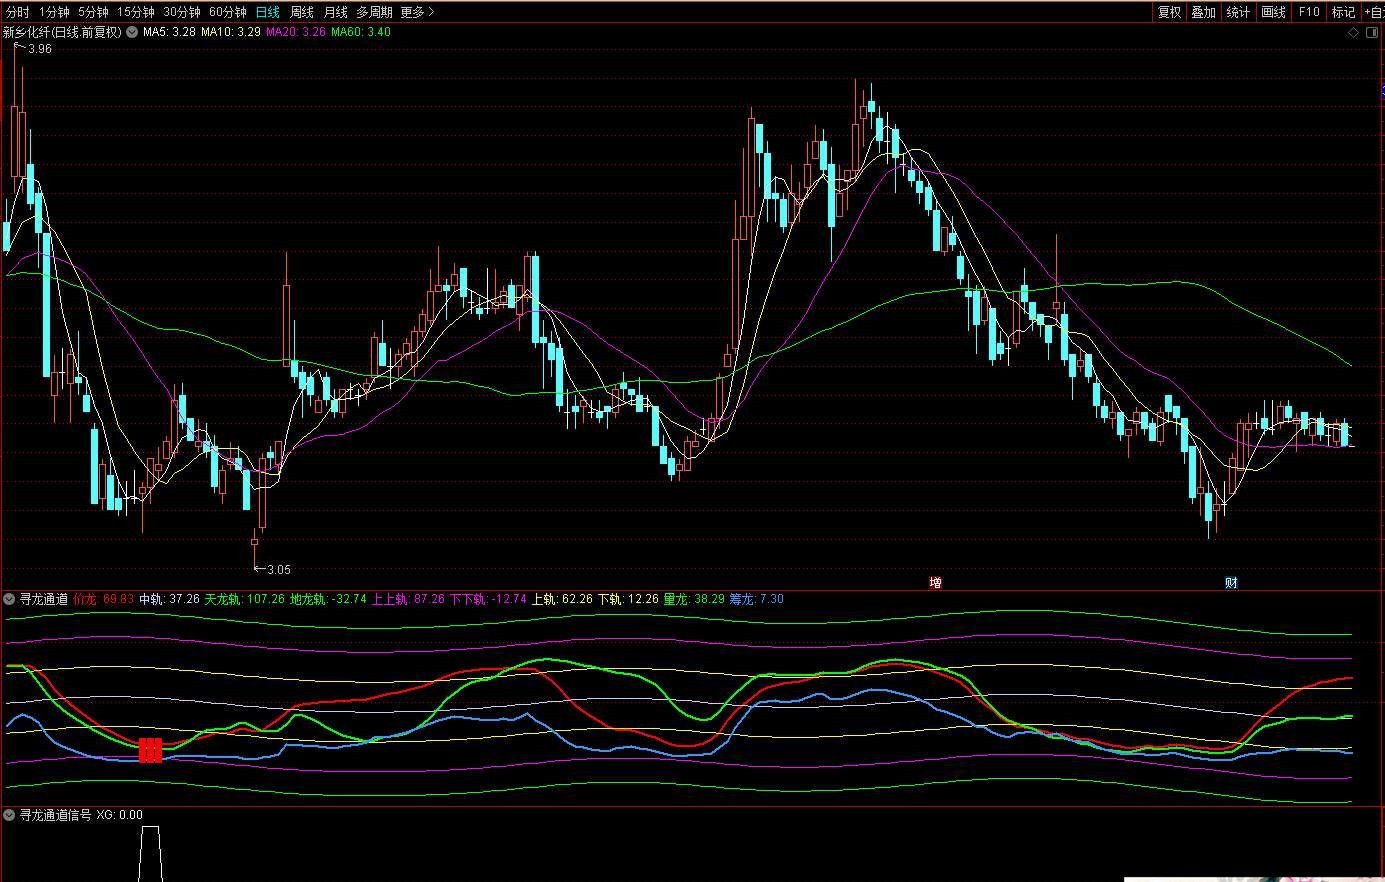
Task: Click the 标记 mark button
Action: pyautogui.click(x=1343, y=12)
